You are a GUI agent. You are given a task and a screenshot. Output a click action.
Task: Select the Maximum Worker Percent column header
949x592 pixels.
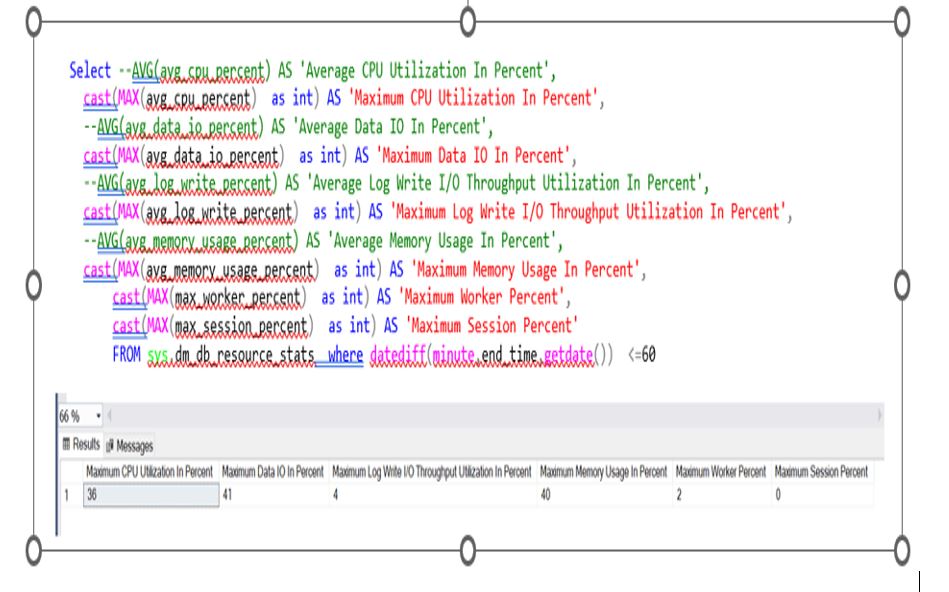[x=721, y=472]
